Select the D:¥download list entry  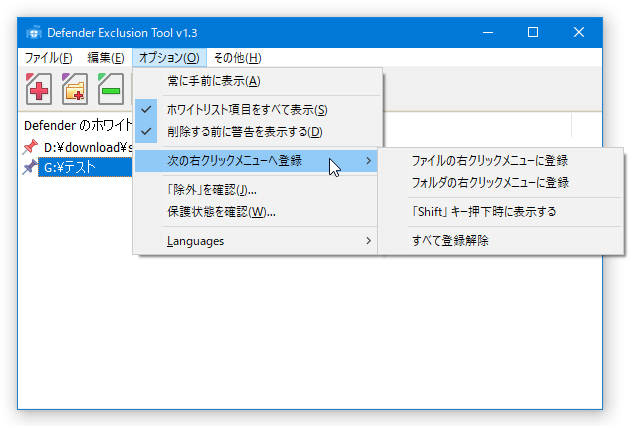[87, 147]
